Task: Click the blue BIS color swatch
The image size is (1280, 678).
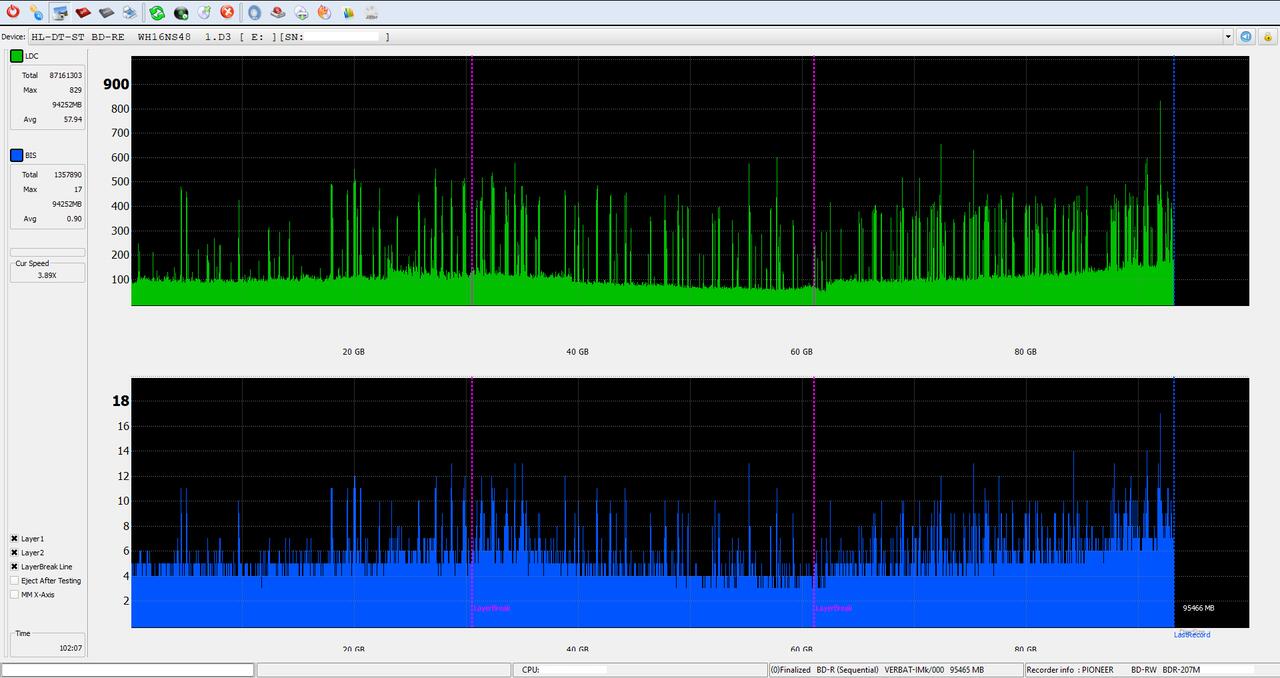Action: pos(16,155)
